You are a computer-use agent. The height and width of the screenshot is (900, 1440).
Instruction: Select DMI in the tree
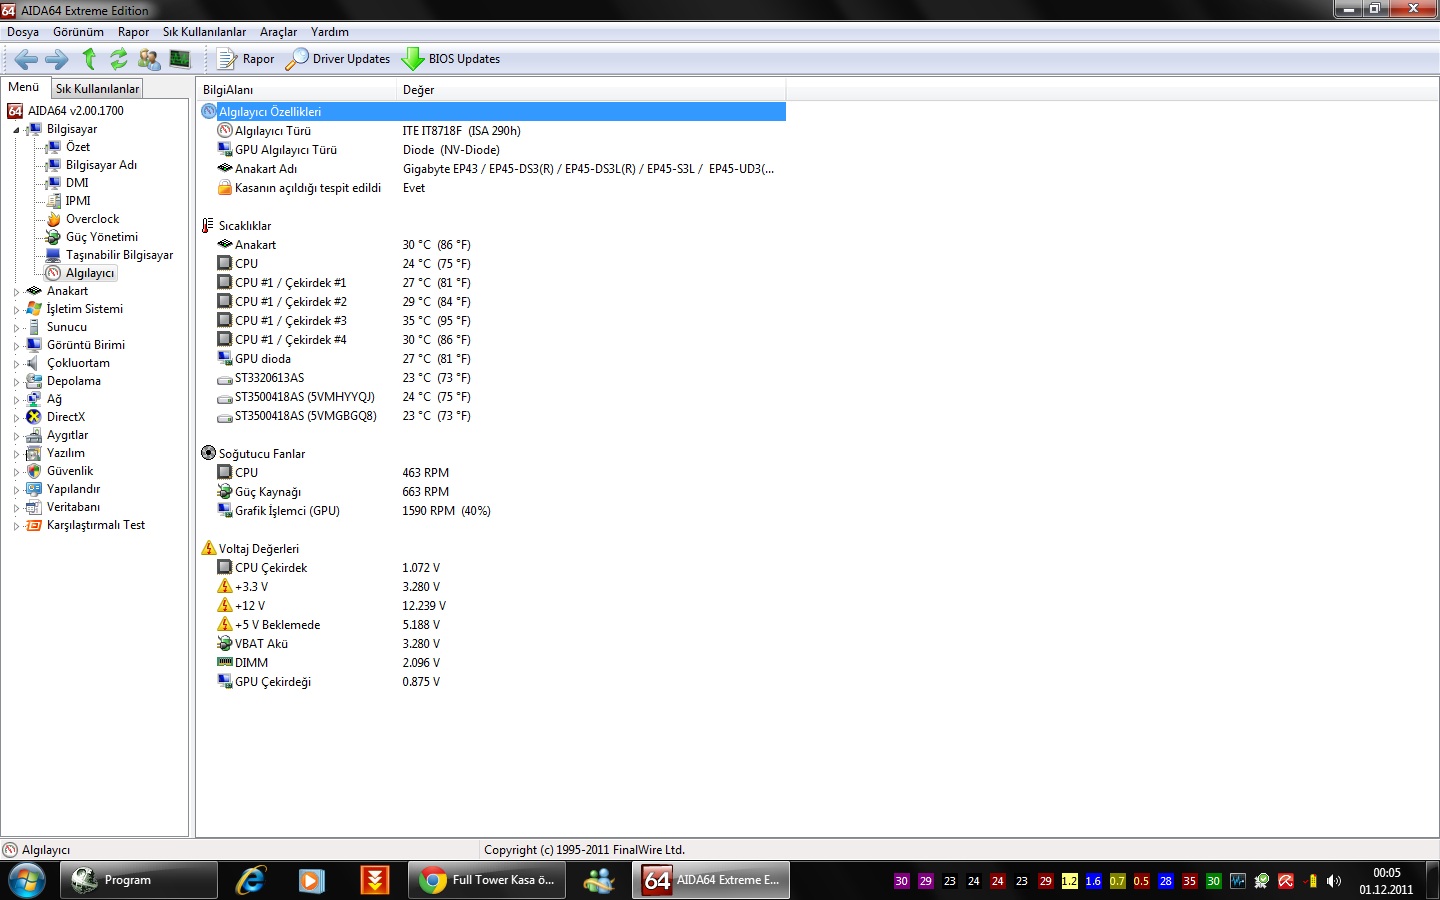[77, 183]
